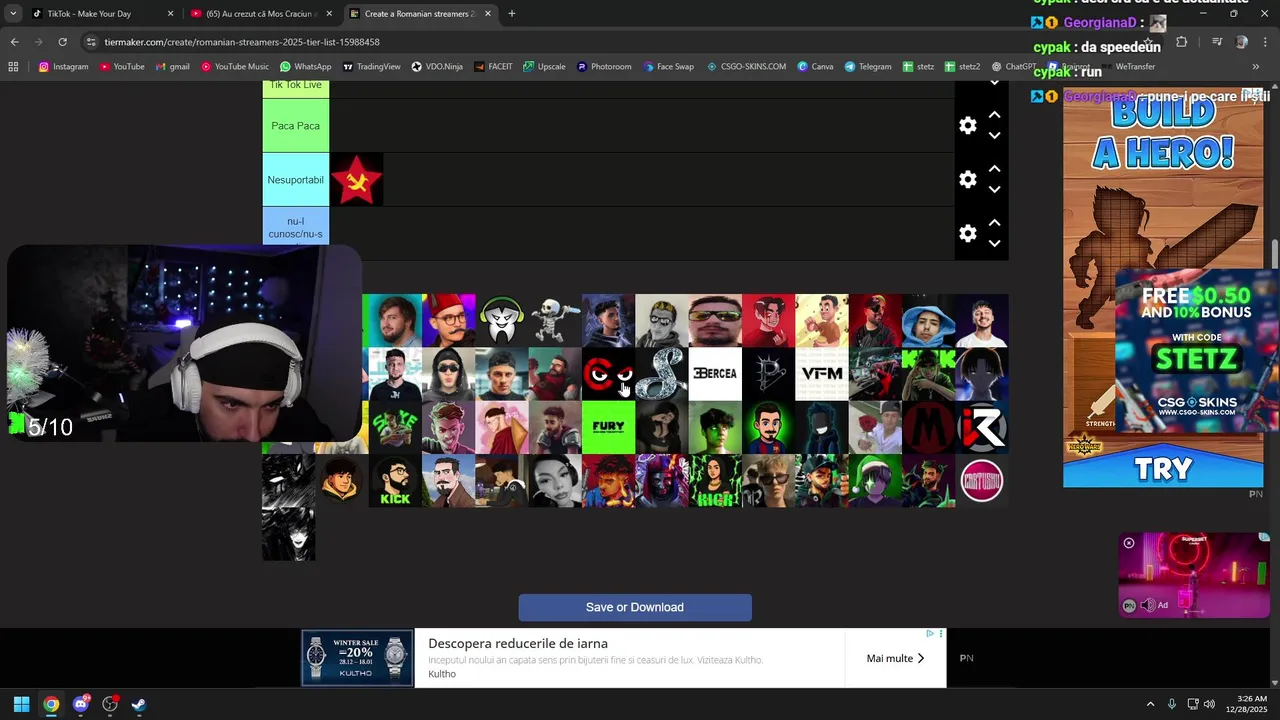Select the silver S logo tile
1280x720 pixels.
[662, 374]
